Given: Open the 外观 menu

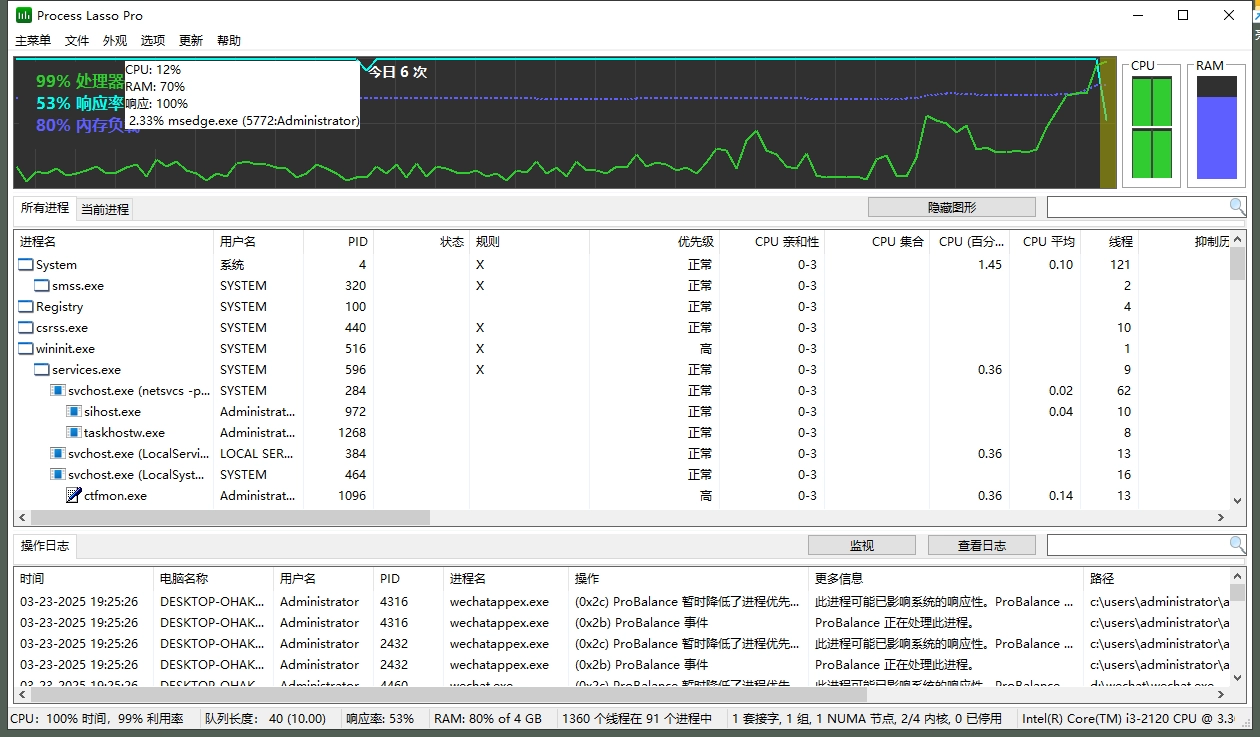Looking at the screenshot, I should [x=115, y=41].
